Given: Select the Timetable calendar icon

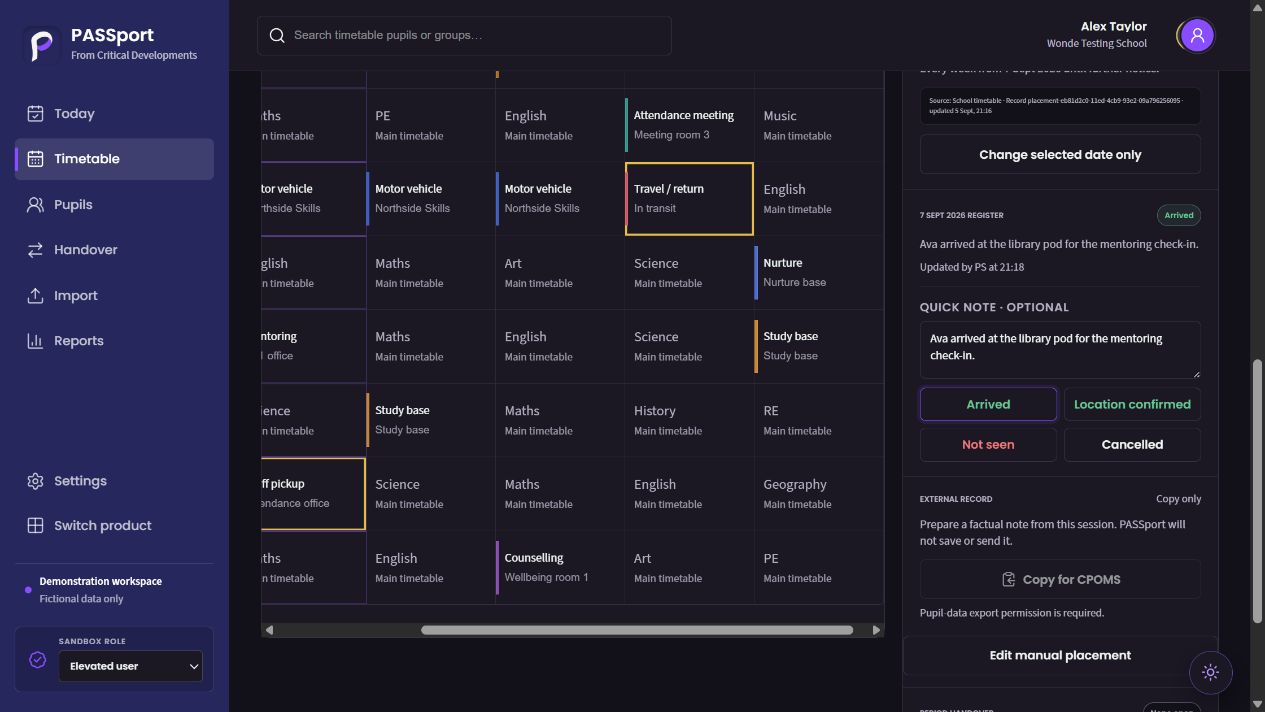Looking at the screenshot, I should 35,159.
